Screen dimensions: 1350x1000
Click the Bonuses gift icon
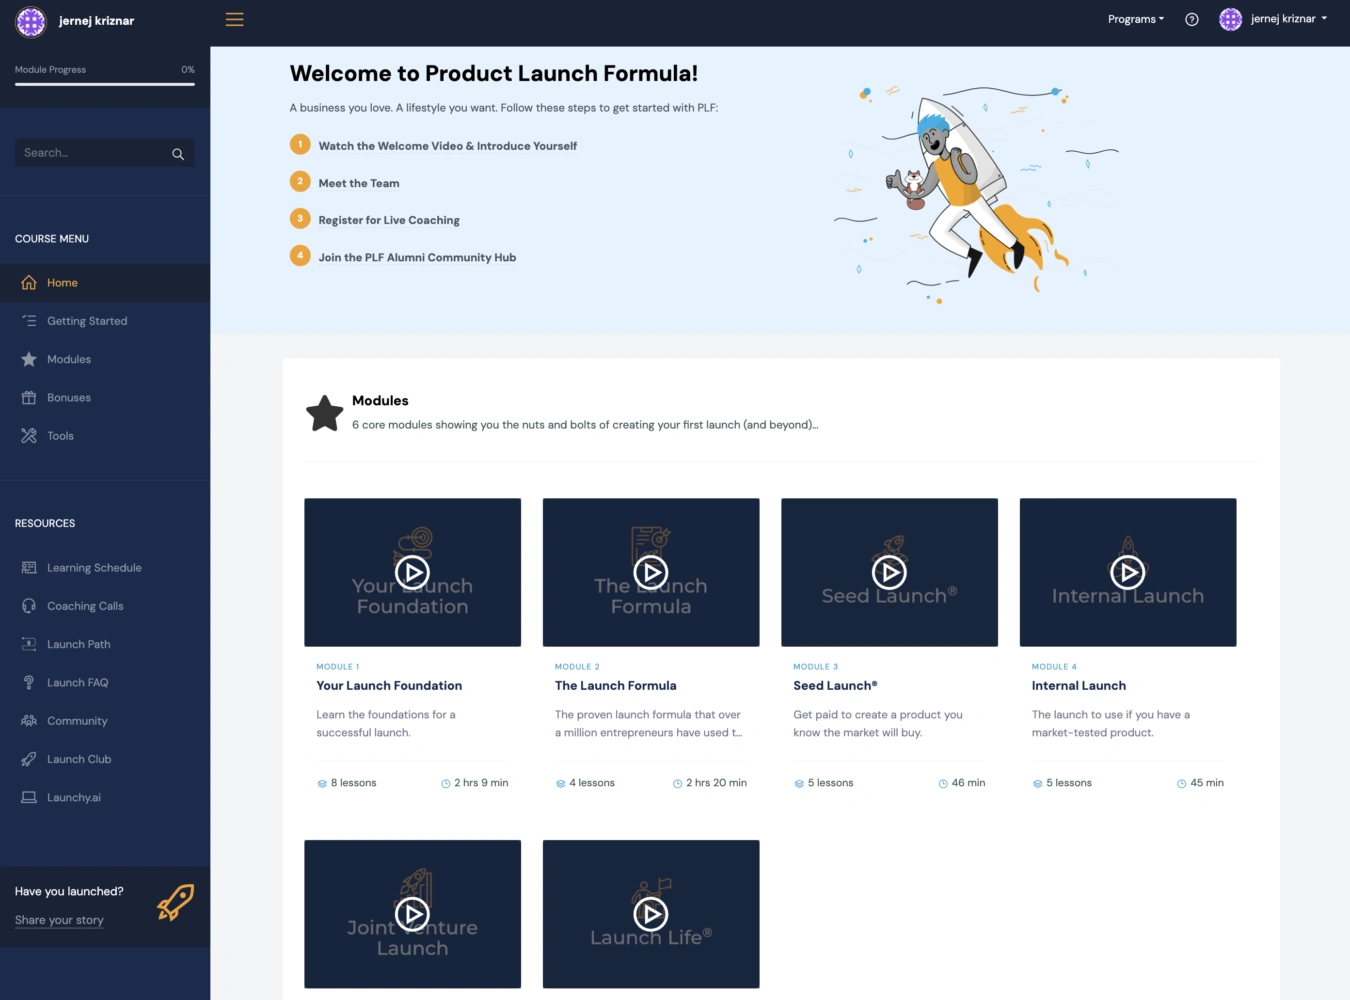(x=29, y=398)
